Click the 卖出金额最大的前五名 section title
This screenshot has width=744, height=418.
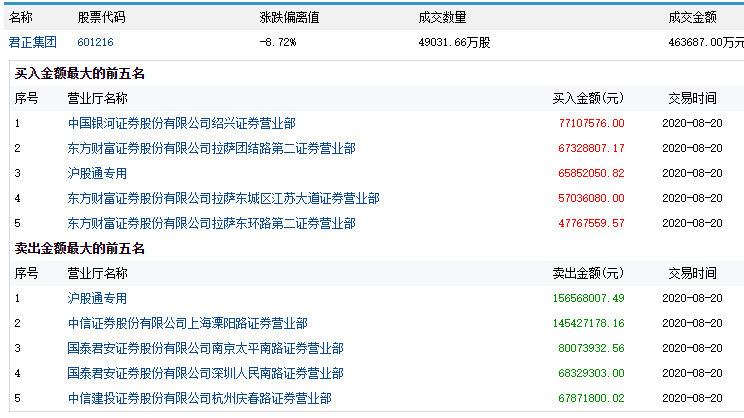tap(79, 249)
